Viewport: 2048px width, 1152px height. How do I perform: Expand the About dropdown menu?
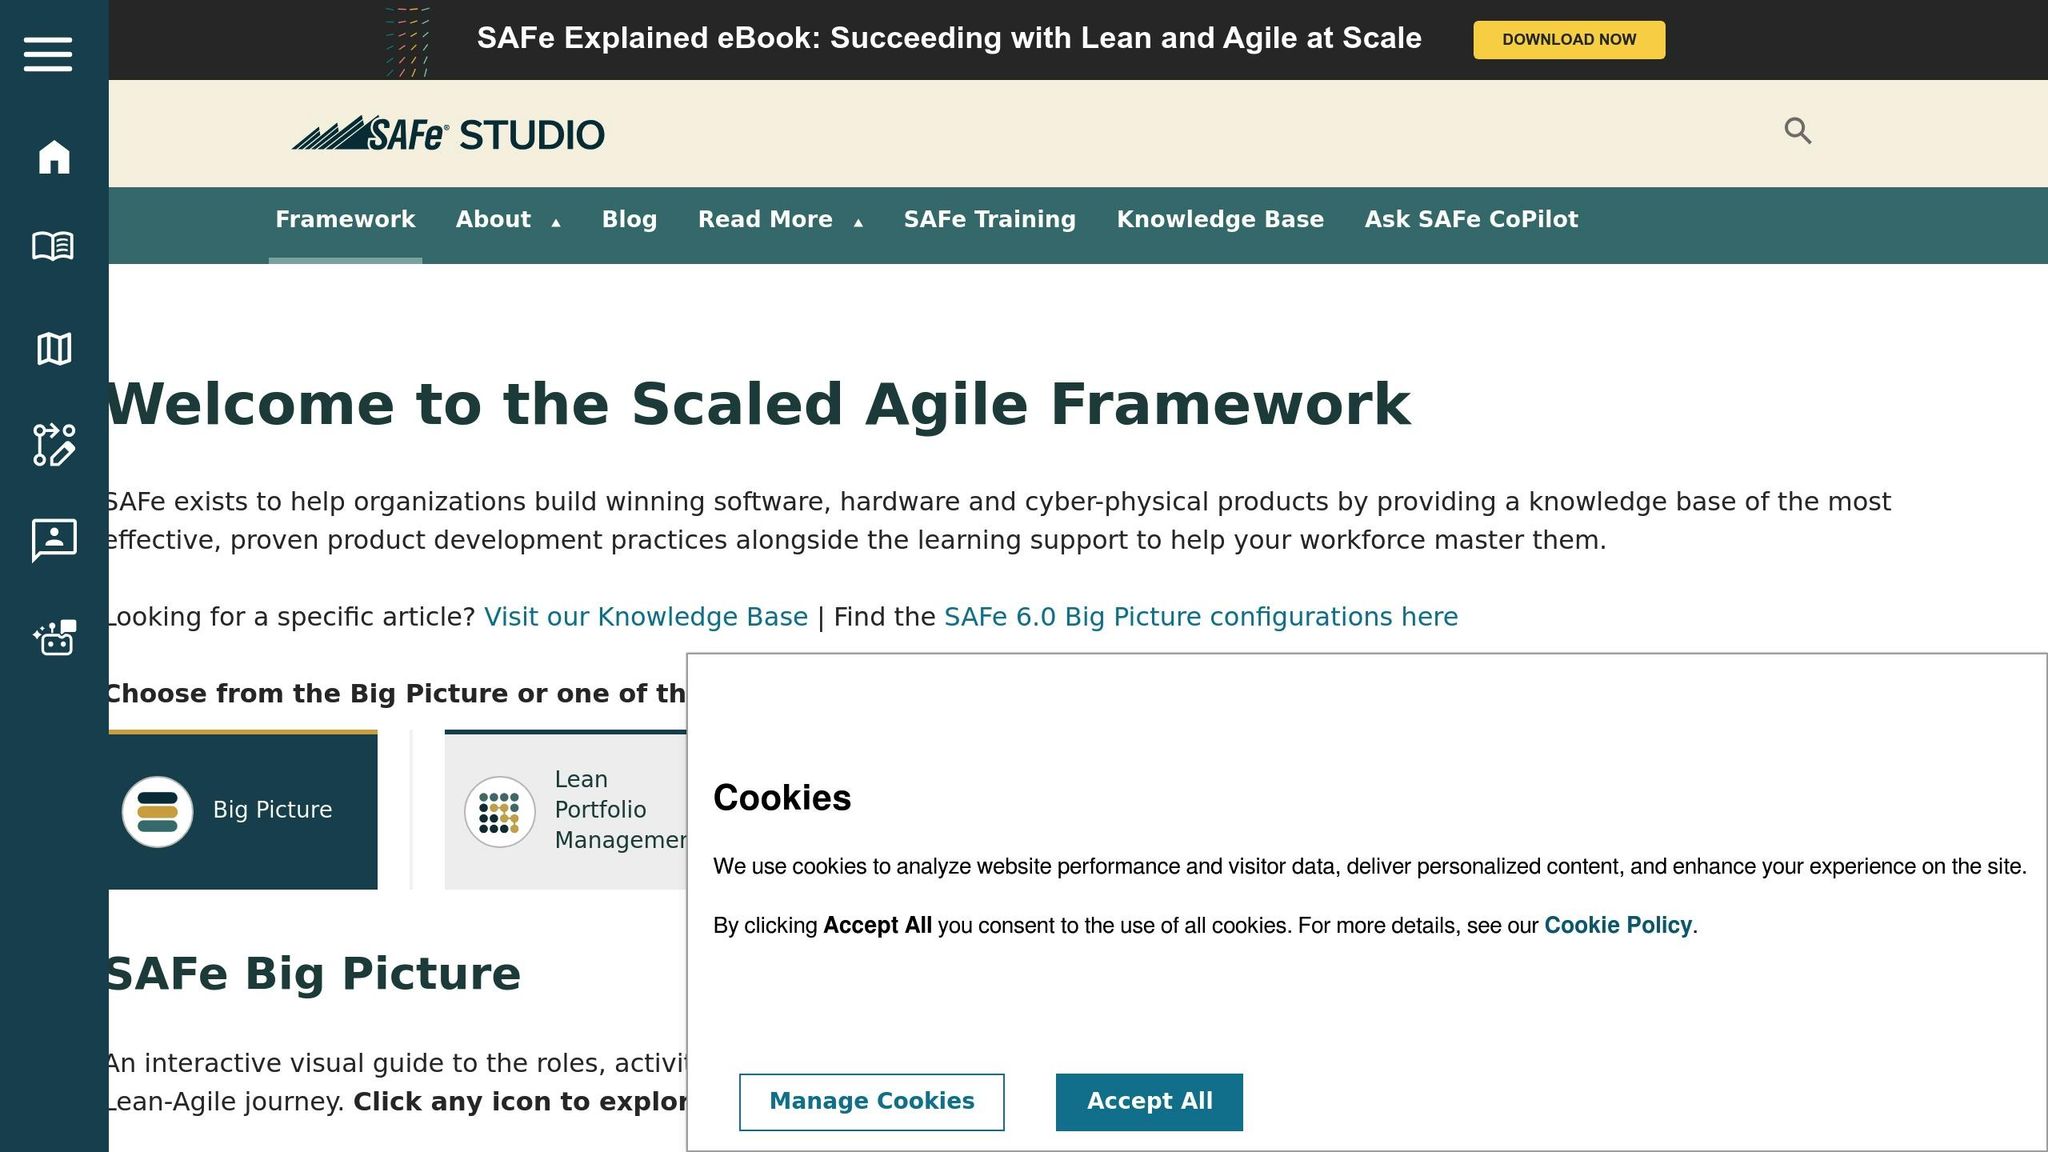click(x=507, y=220)
